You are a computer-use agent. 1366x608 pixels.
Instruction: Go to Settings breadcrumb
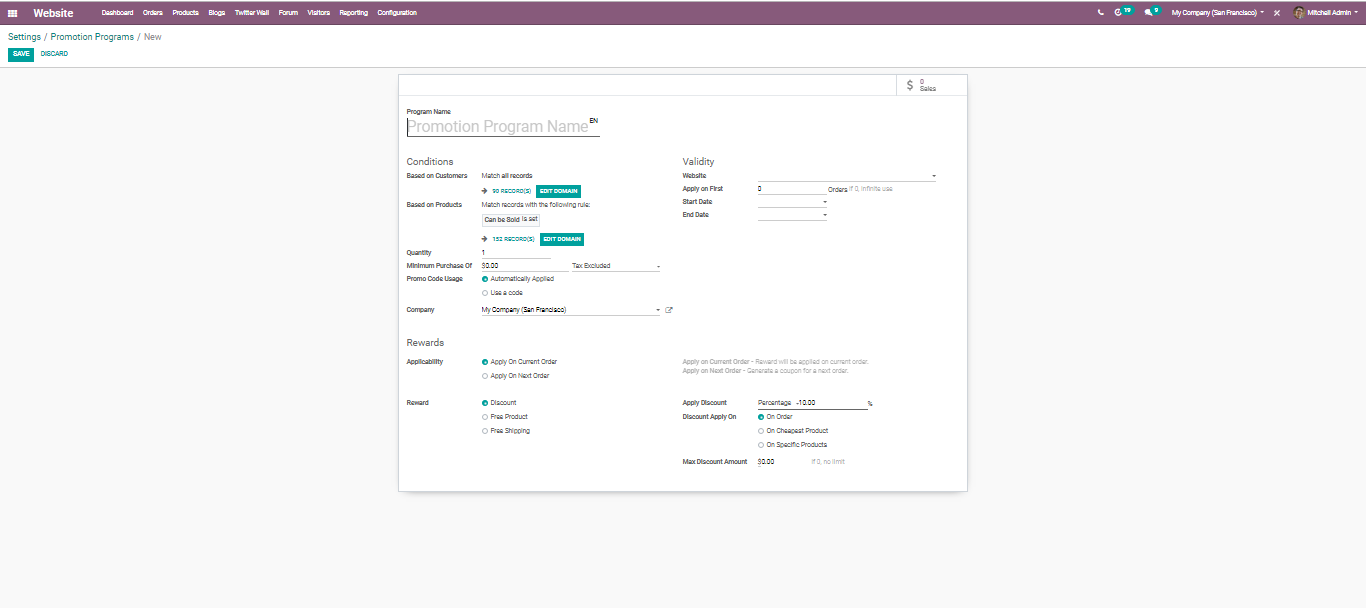(24, 37)
